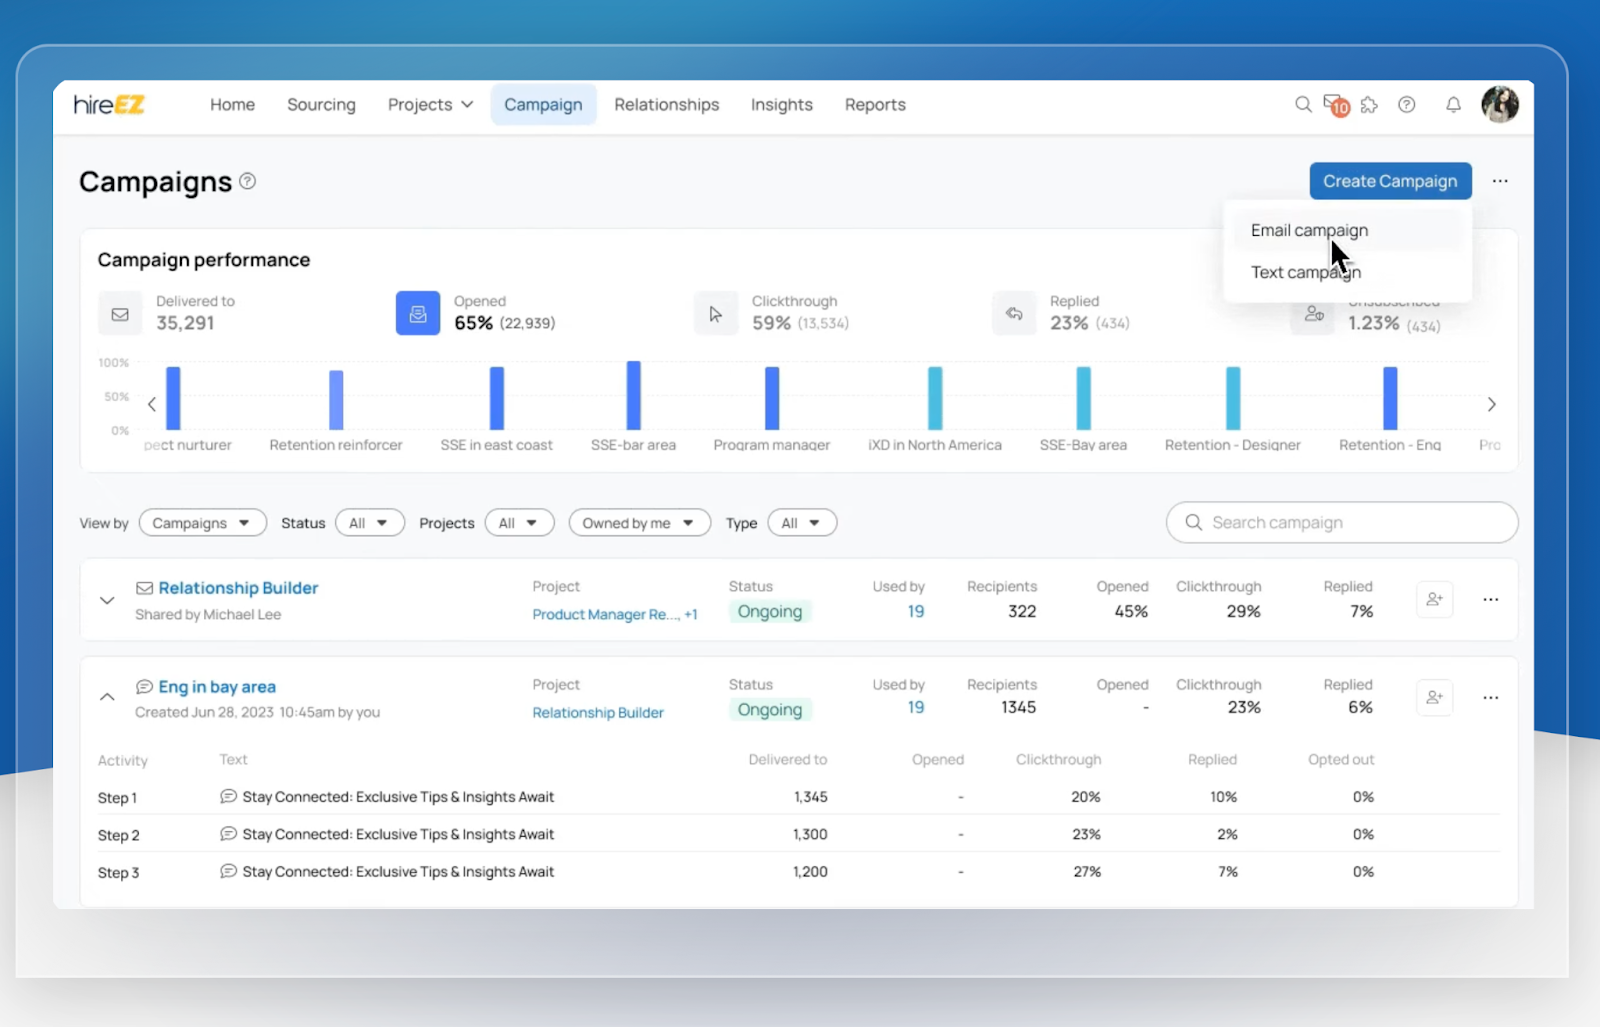Open the notifications bell

pos(1452,104)
